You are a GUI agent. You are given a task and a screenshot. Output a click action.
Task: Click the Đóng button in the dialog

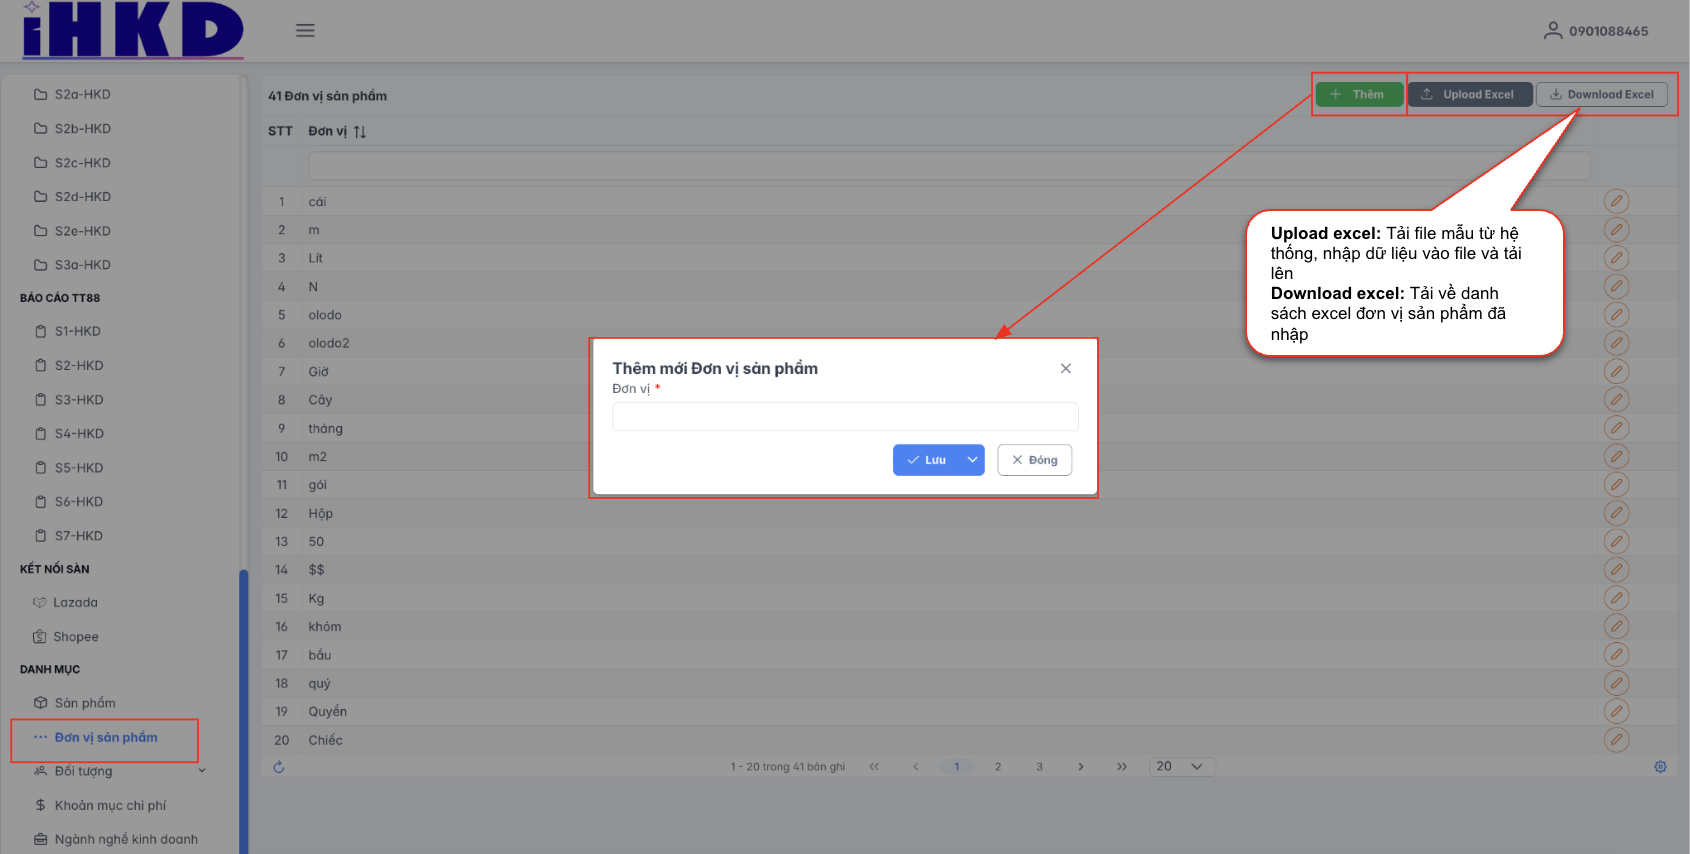(x=1034, y=460)
